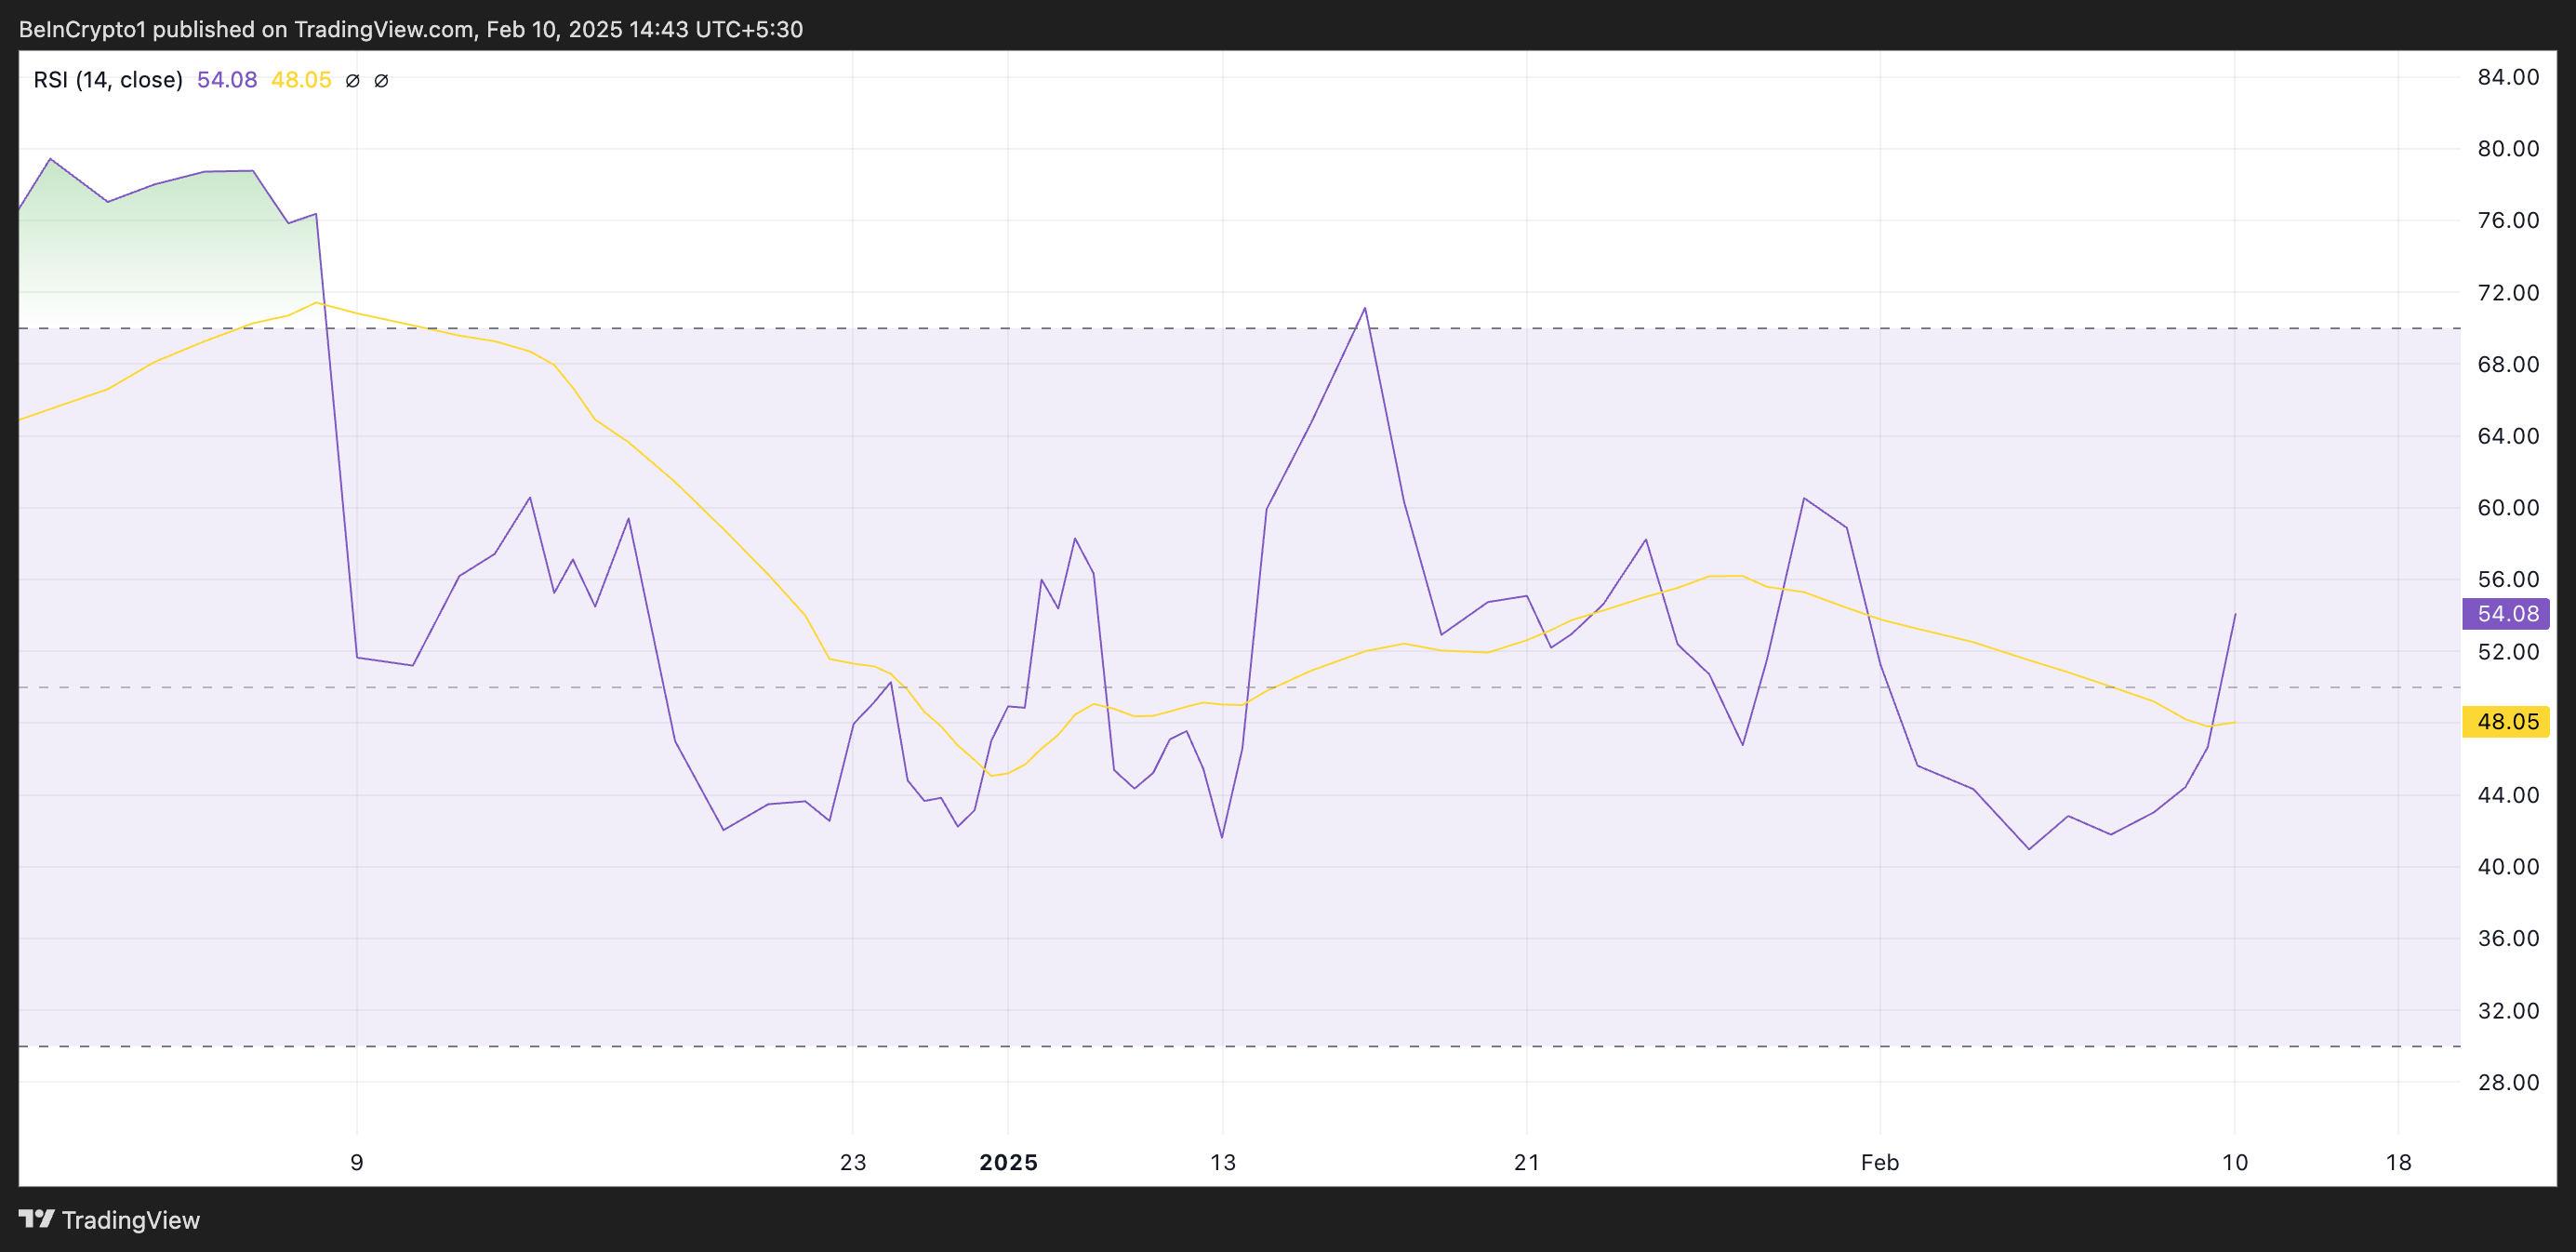Click the purple 54.08 price axis tag
The width and height of the screenshot is (2576, 1252).
tap(2506, 614)
